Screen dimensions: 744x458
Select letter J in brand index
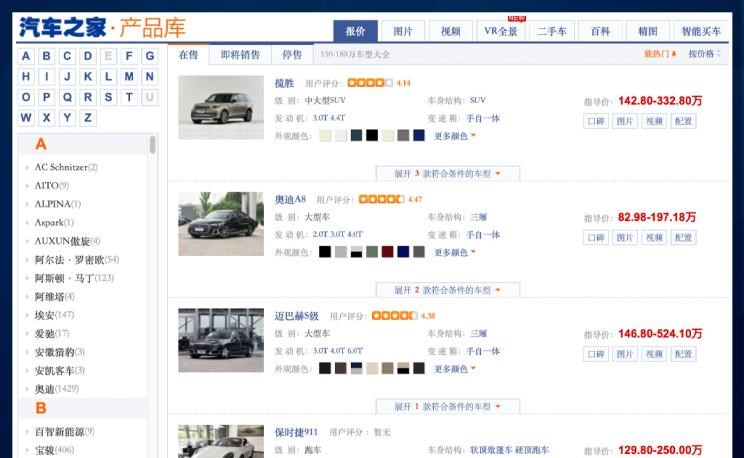point(67,76)
